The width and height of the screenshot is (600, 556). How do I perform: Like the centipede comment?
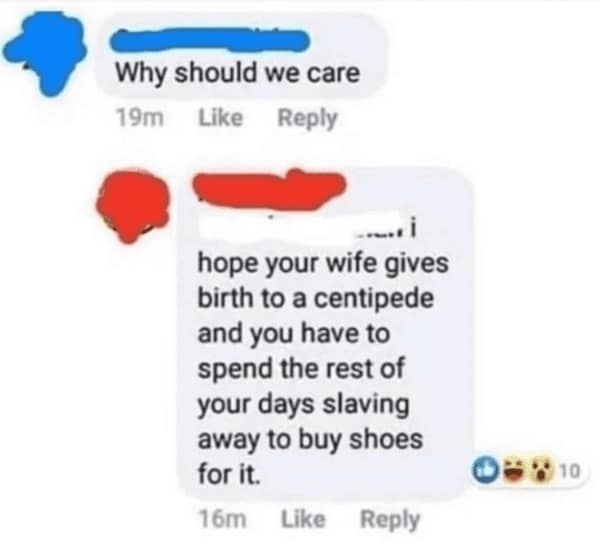pos(303,519)
